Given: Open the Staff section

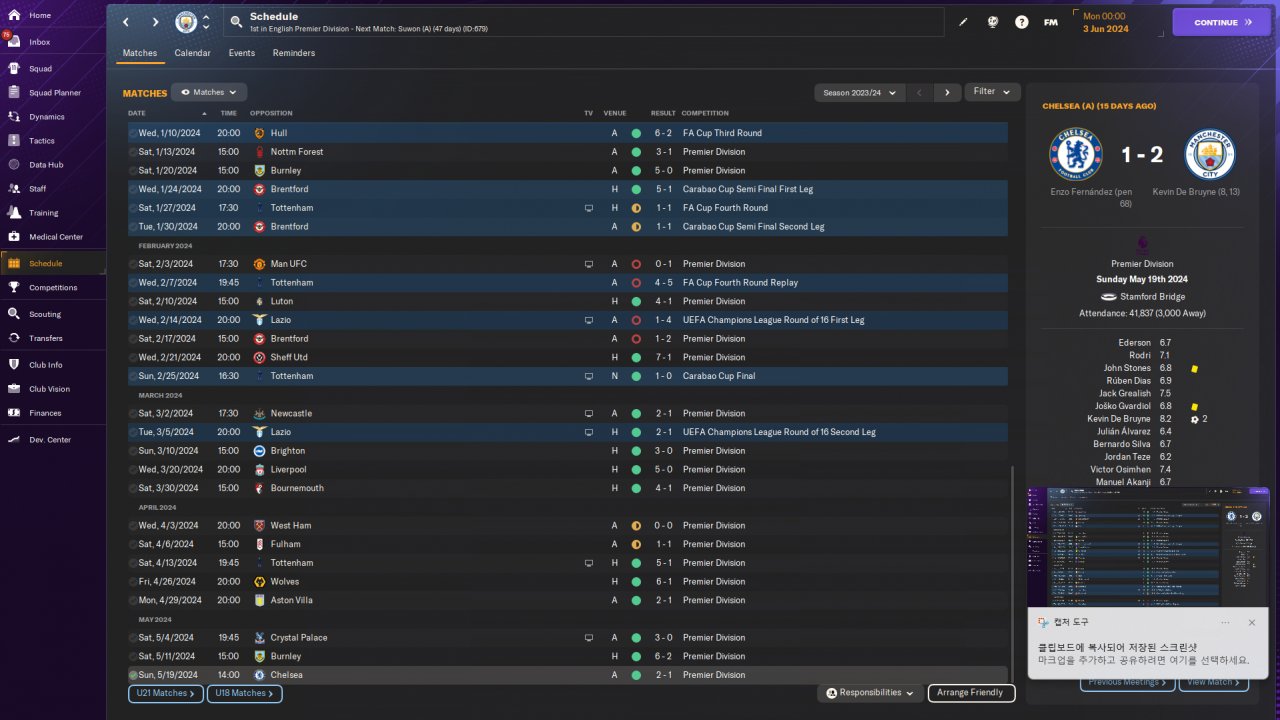Looking at the screenshot, I should click(x=38, y=189).
